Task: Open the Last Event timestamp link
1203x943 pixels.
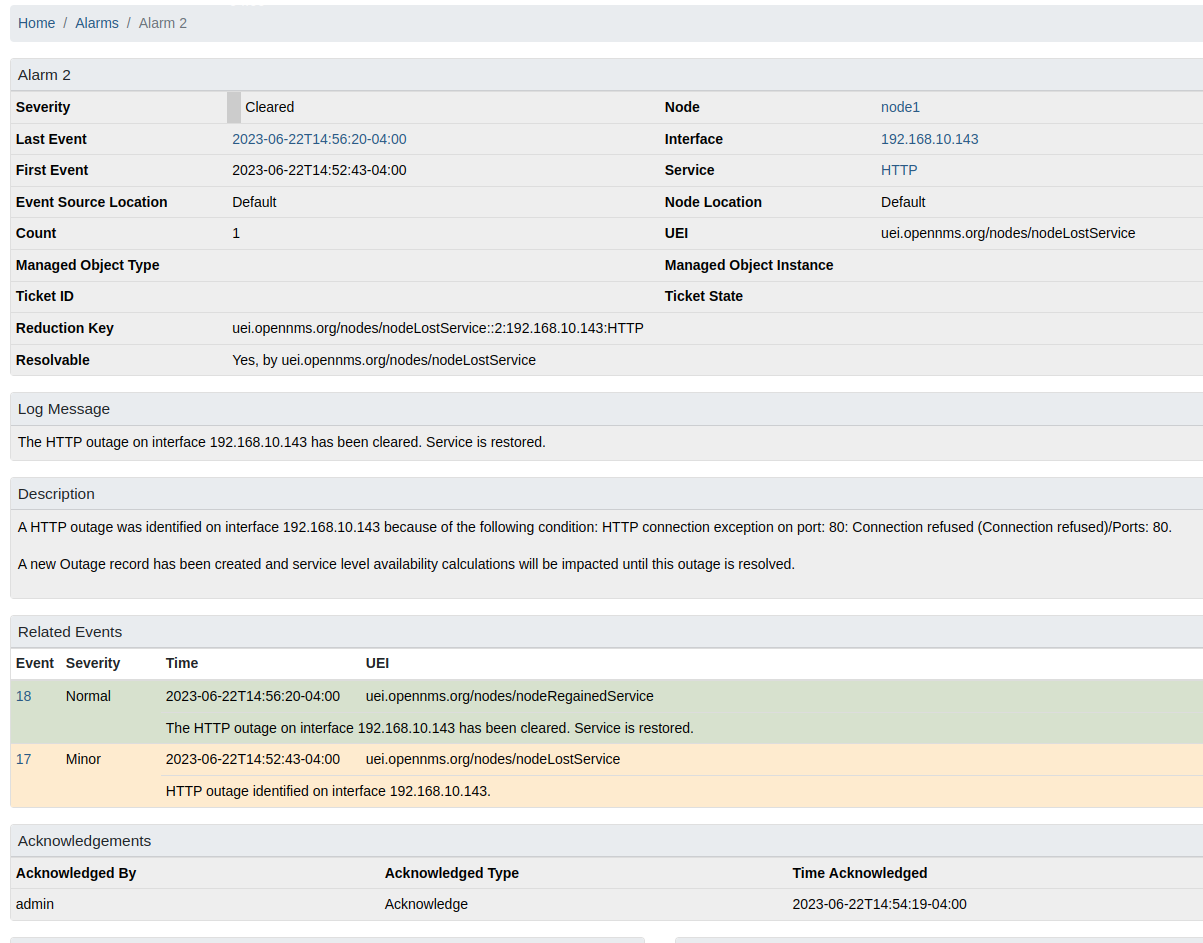Action: (x=319, y=139)
